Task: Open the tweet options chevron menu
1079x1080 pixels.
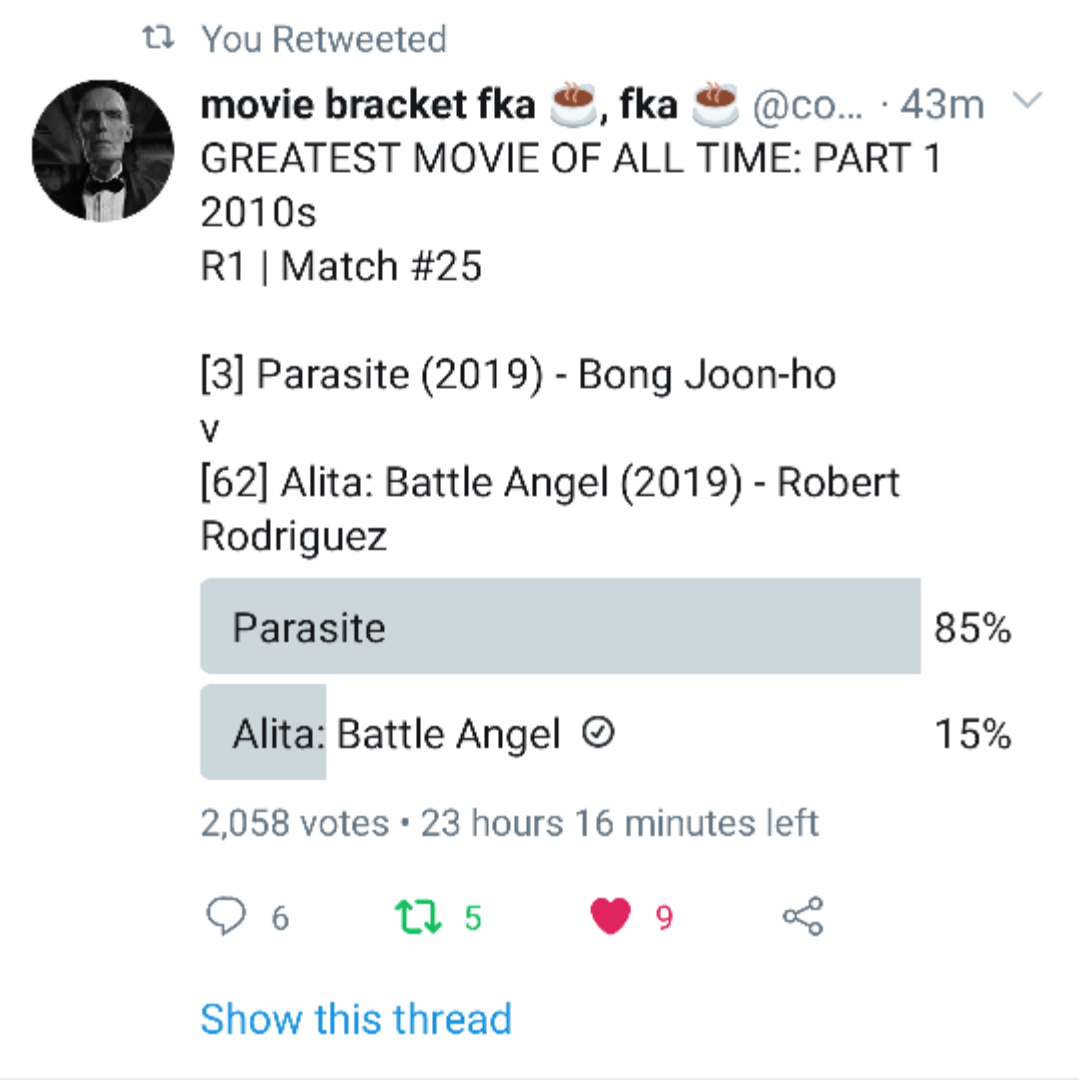Action: click(x=1028, y=101)
